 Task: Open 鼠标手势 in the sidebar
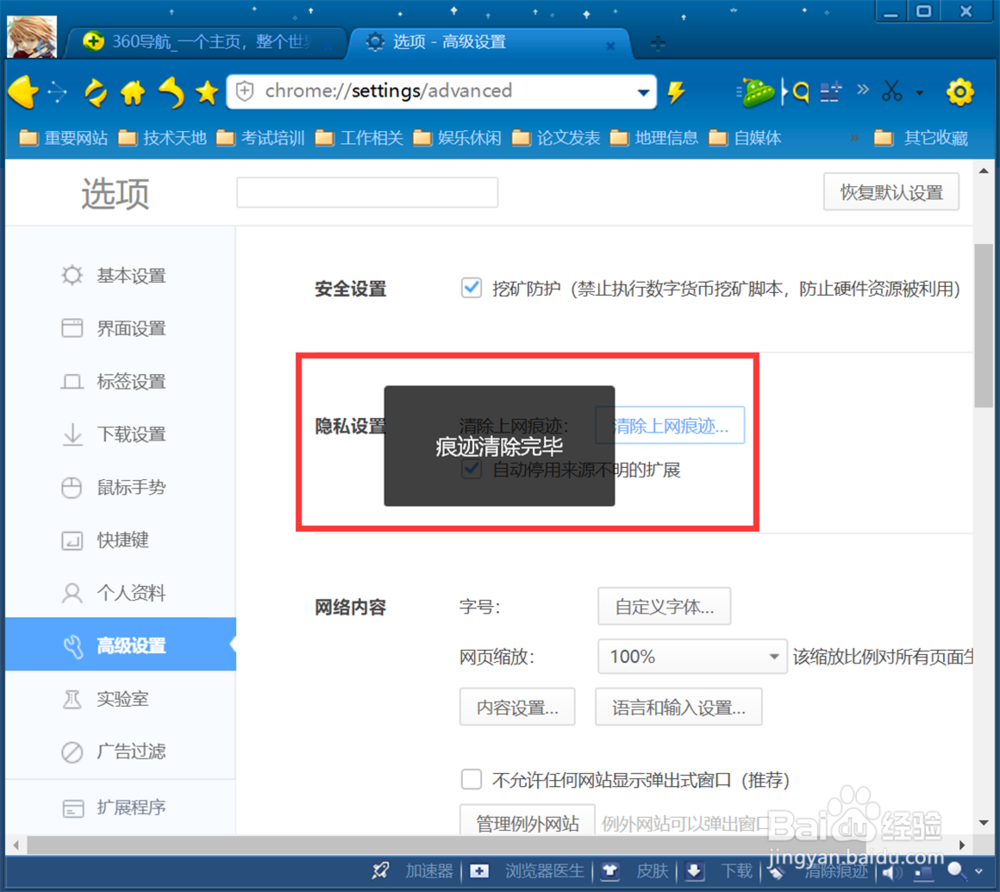121,487
